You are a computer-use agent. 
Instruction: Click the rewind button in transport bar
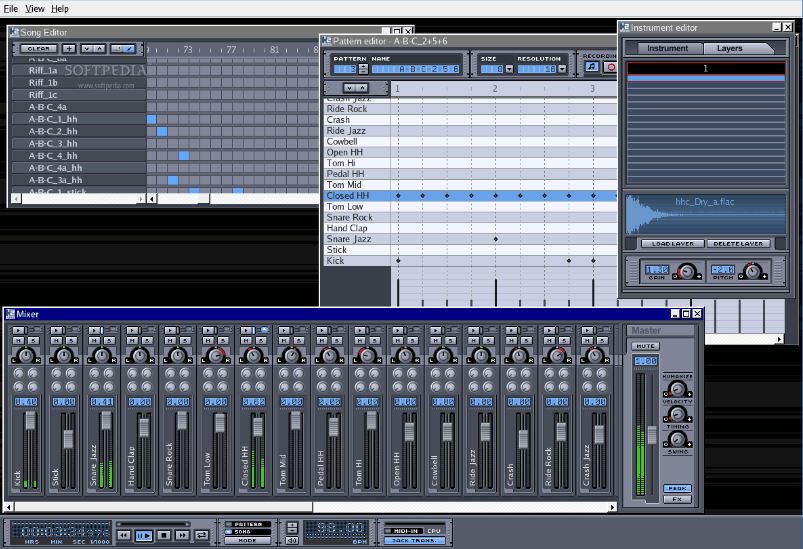tap(124, 535)
